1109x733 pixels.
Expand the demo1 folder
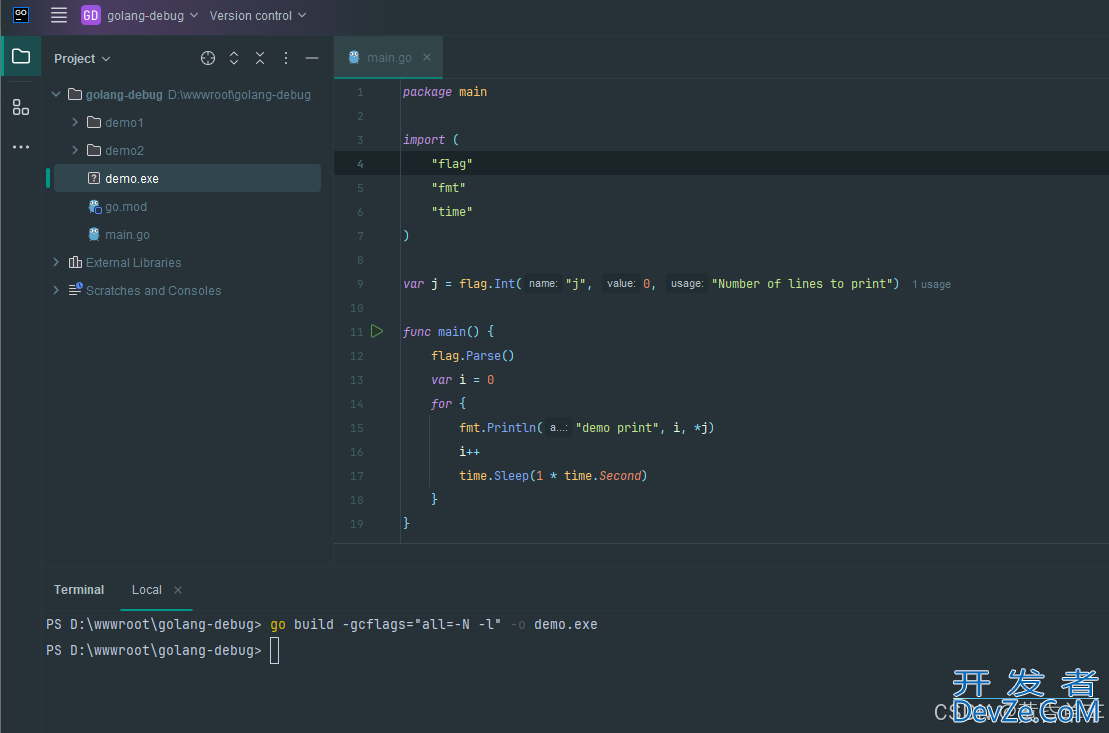75,122
